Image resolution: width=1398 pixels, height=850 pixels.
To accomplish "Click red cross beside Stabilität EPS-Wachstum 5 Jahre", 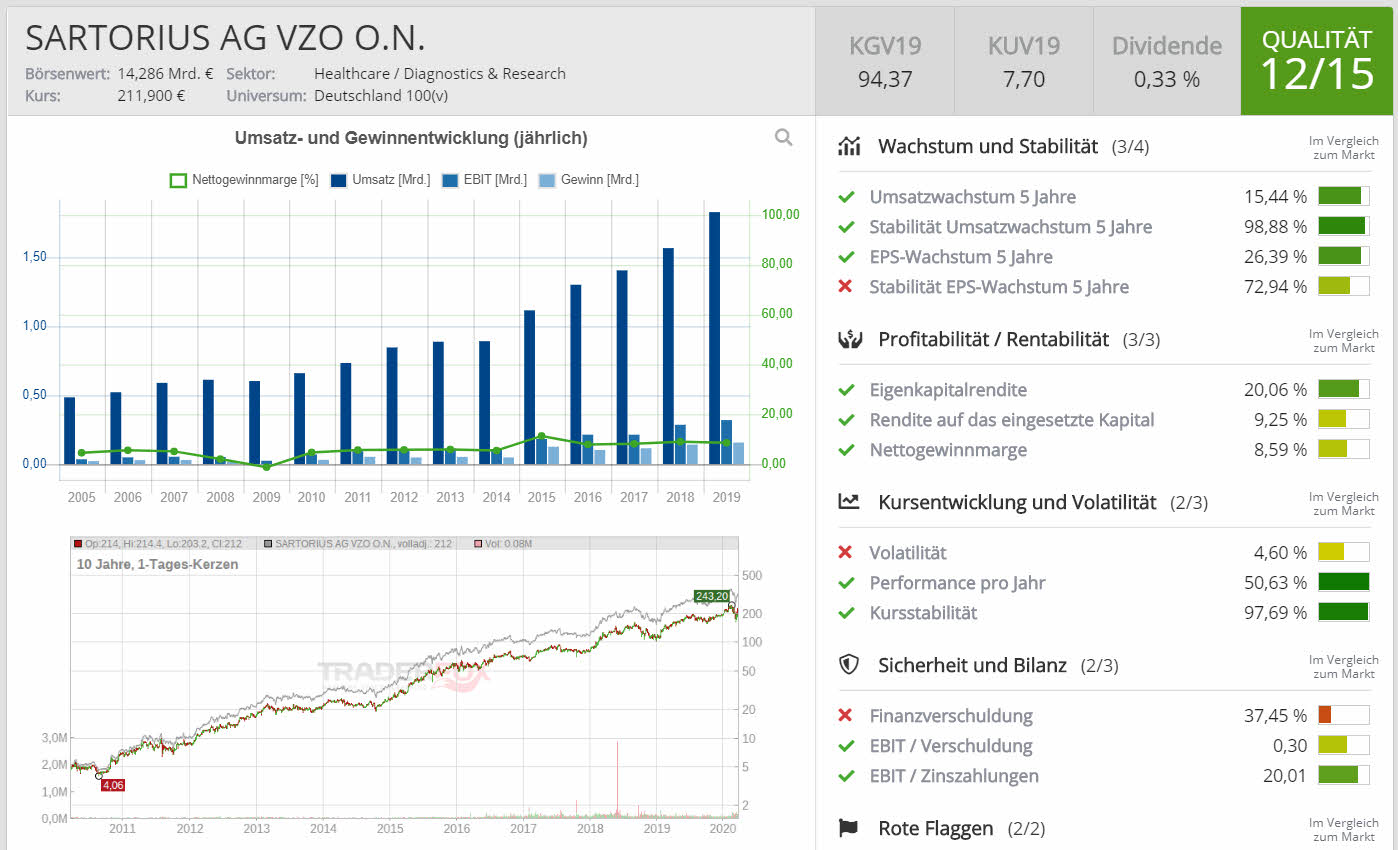I will 846,287.
